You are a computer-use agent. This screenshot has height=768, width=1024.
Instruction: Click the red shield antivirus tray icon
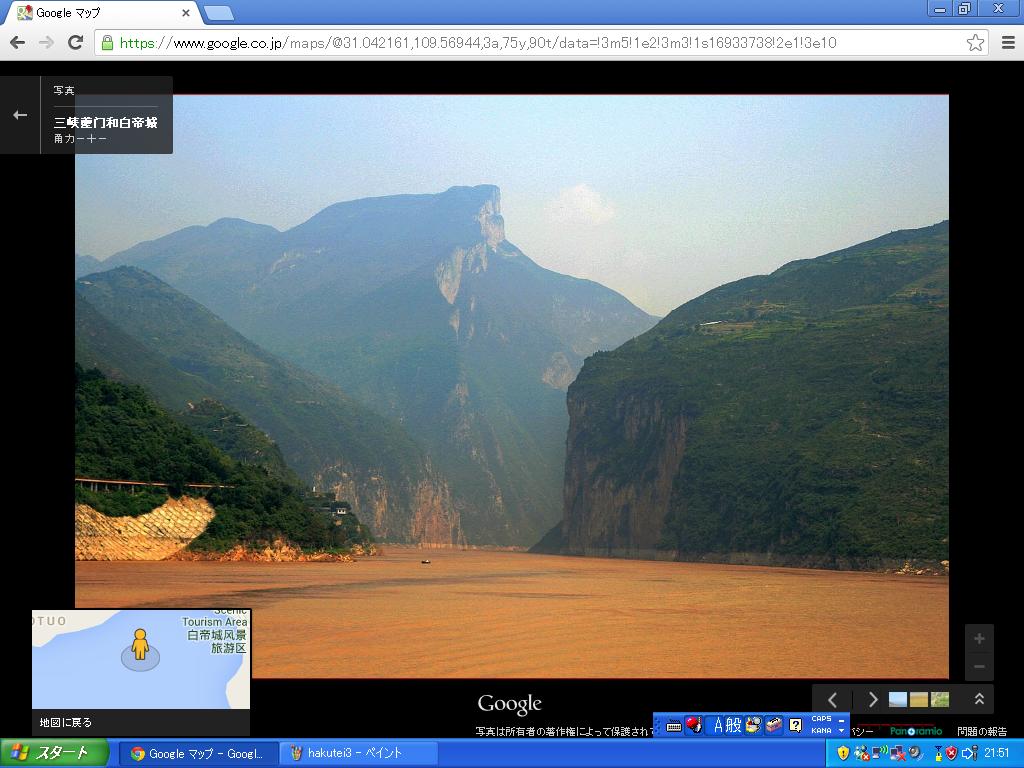[x=952, y=754]
